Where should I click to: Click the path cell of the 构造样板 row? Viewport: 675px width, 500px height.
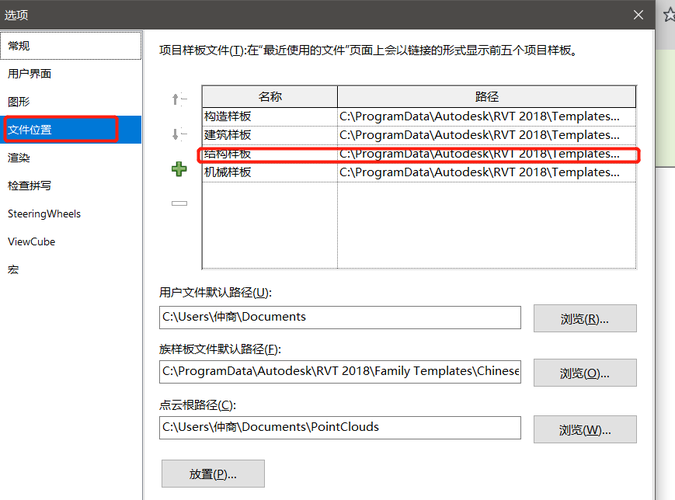coord(487,116)
